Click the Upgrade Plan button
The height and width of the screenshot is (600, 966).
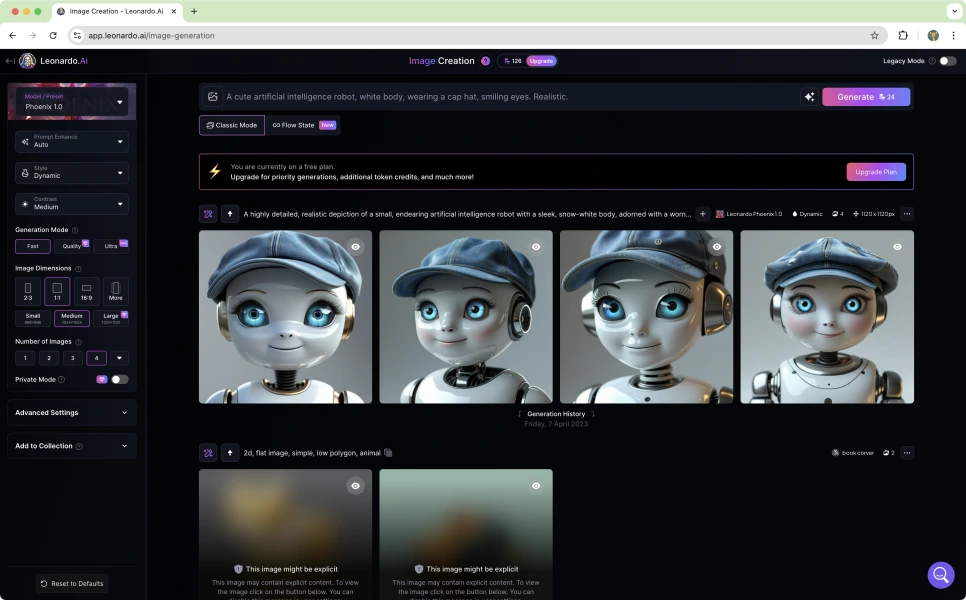pos(876,172)
